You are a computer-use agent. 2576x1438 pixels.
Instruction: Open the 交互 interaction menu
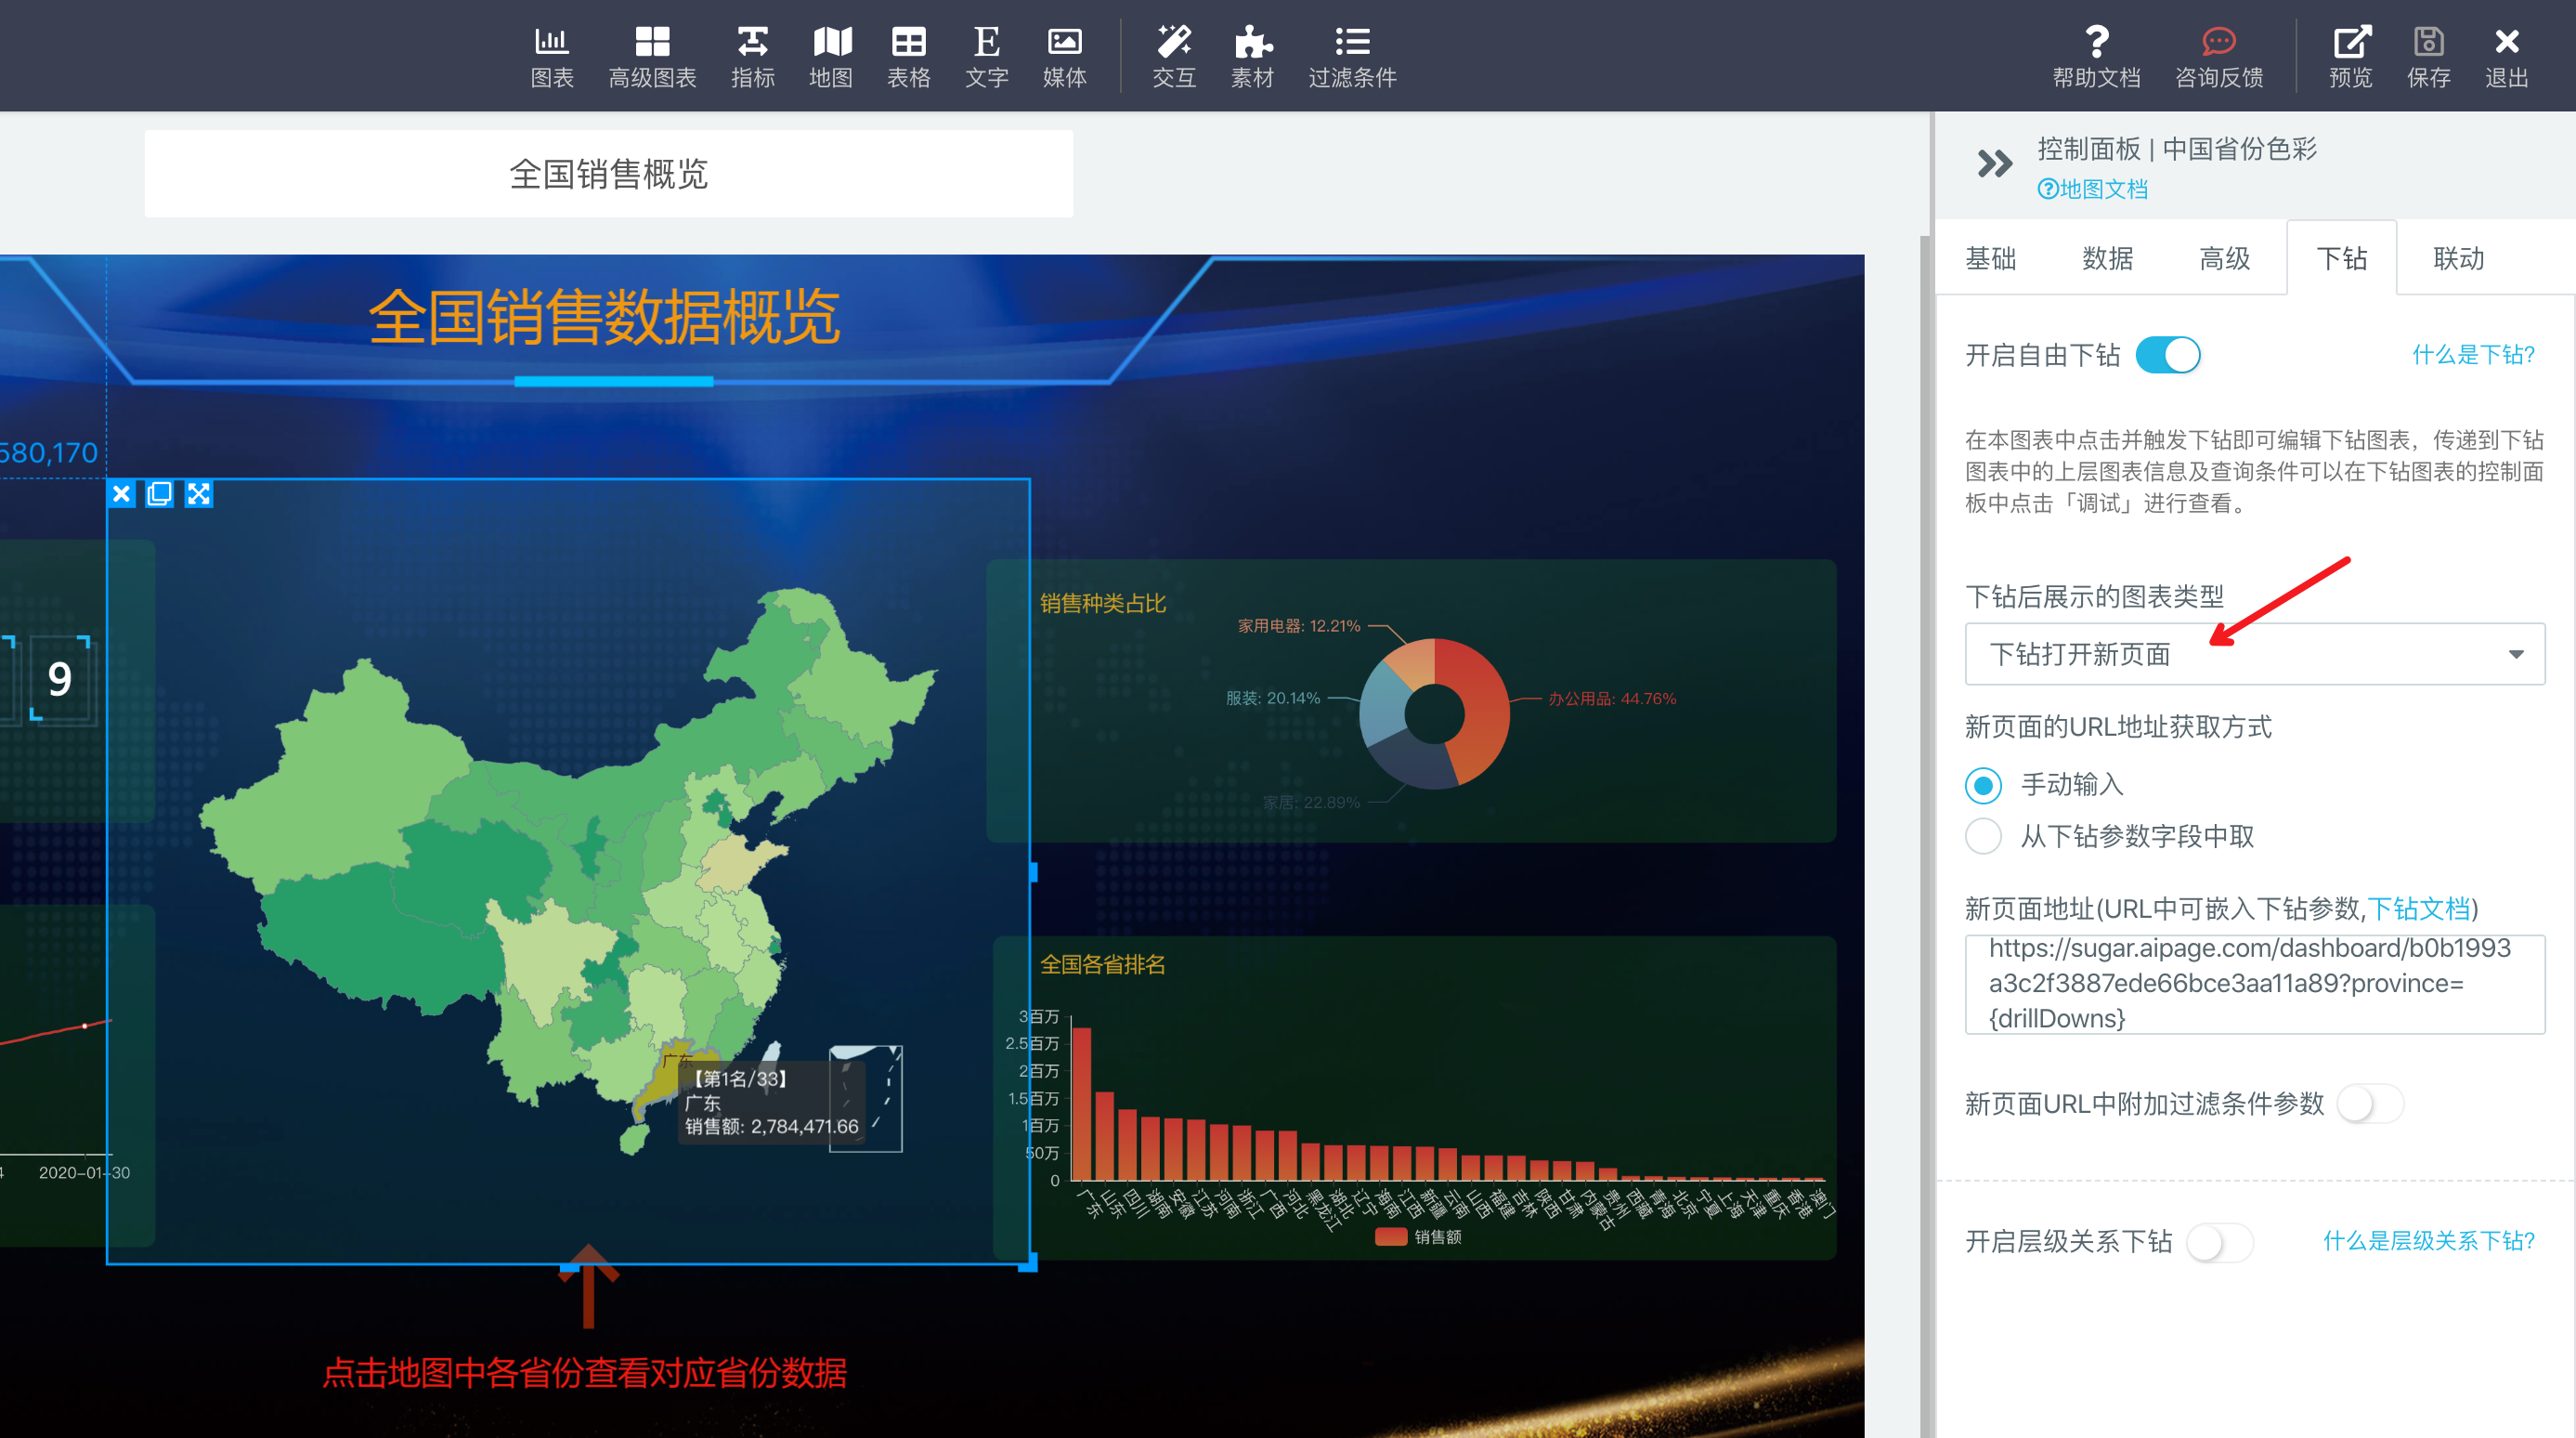1174,57
